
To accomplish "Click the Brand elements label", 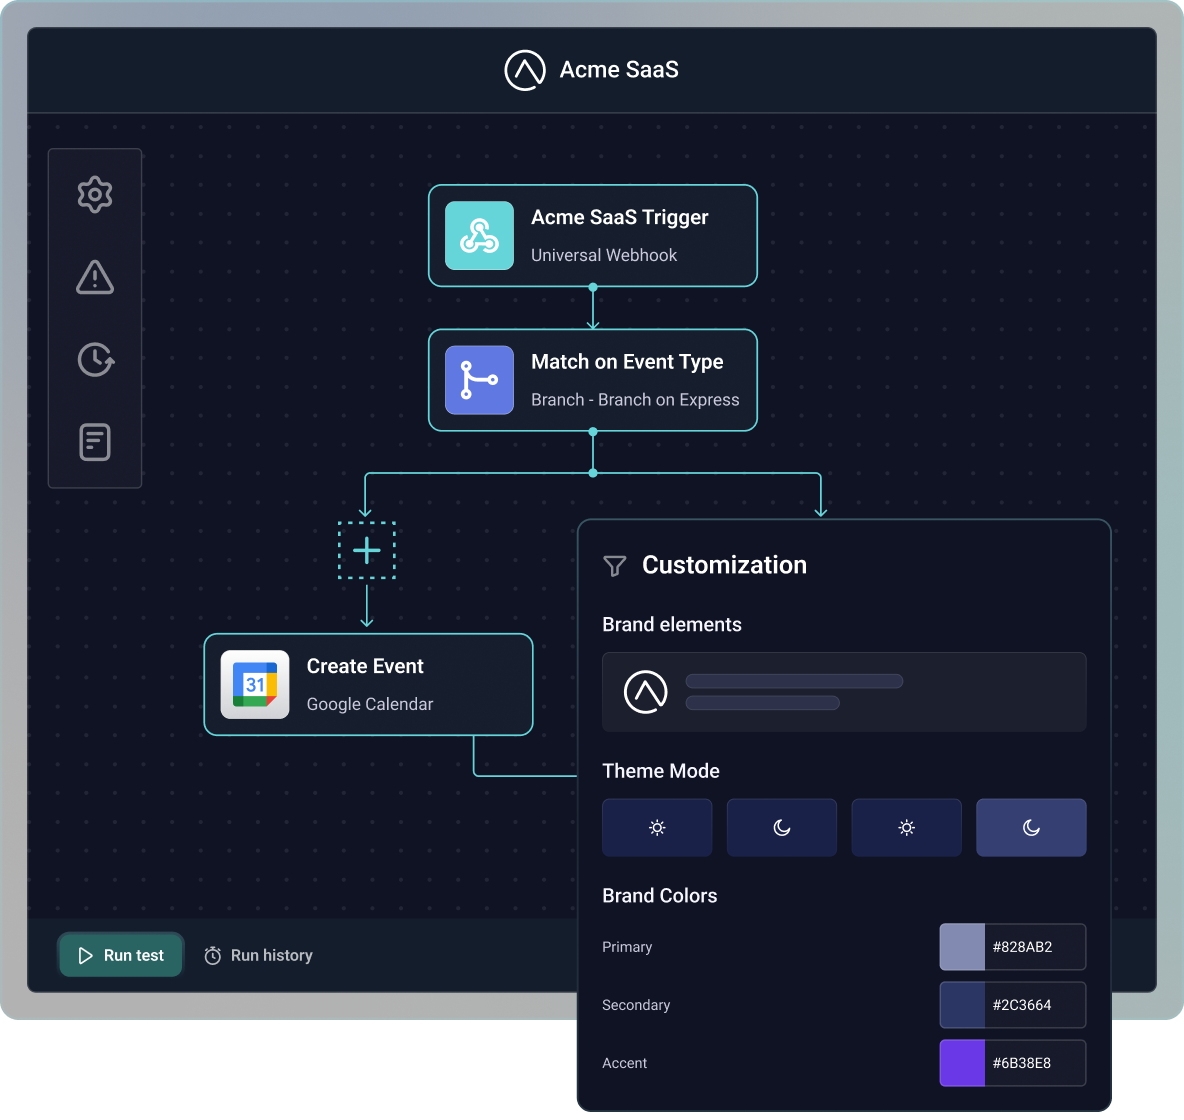I will pyautogui.click(x=671, y=625).
